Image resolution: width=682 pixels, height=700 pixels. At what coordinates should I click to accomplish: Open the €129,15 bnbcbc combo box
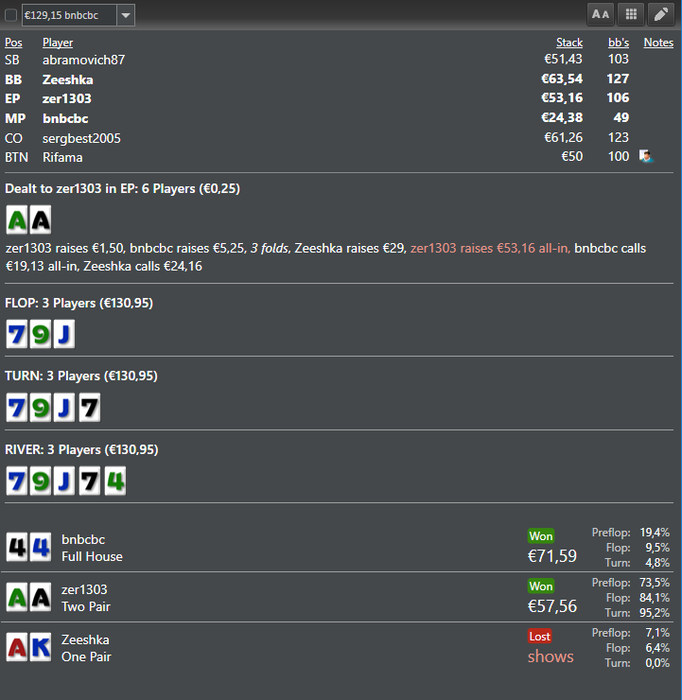78,15
